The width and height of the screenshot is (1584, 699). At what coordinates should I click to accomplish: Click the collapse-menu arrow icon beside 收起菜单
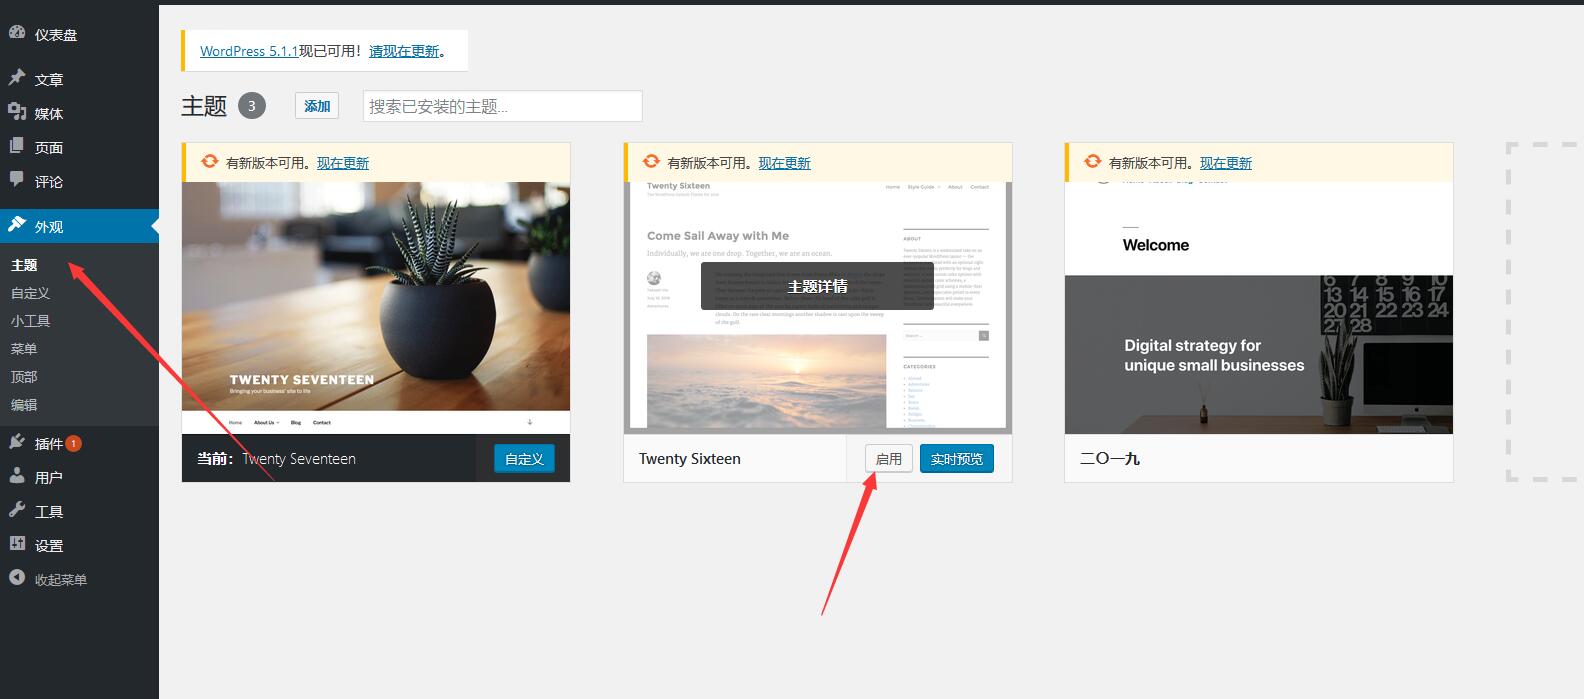[x=17, y=578]
